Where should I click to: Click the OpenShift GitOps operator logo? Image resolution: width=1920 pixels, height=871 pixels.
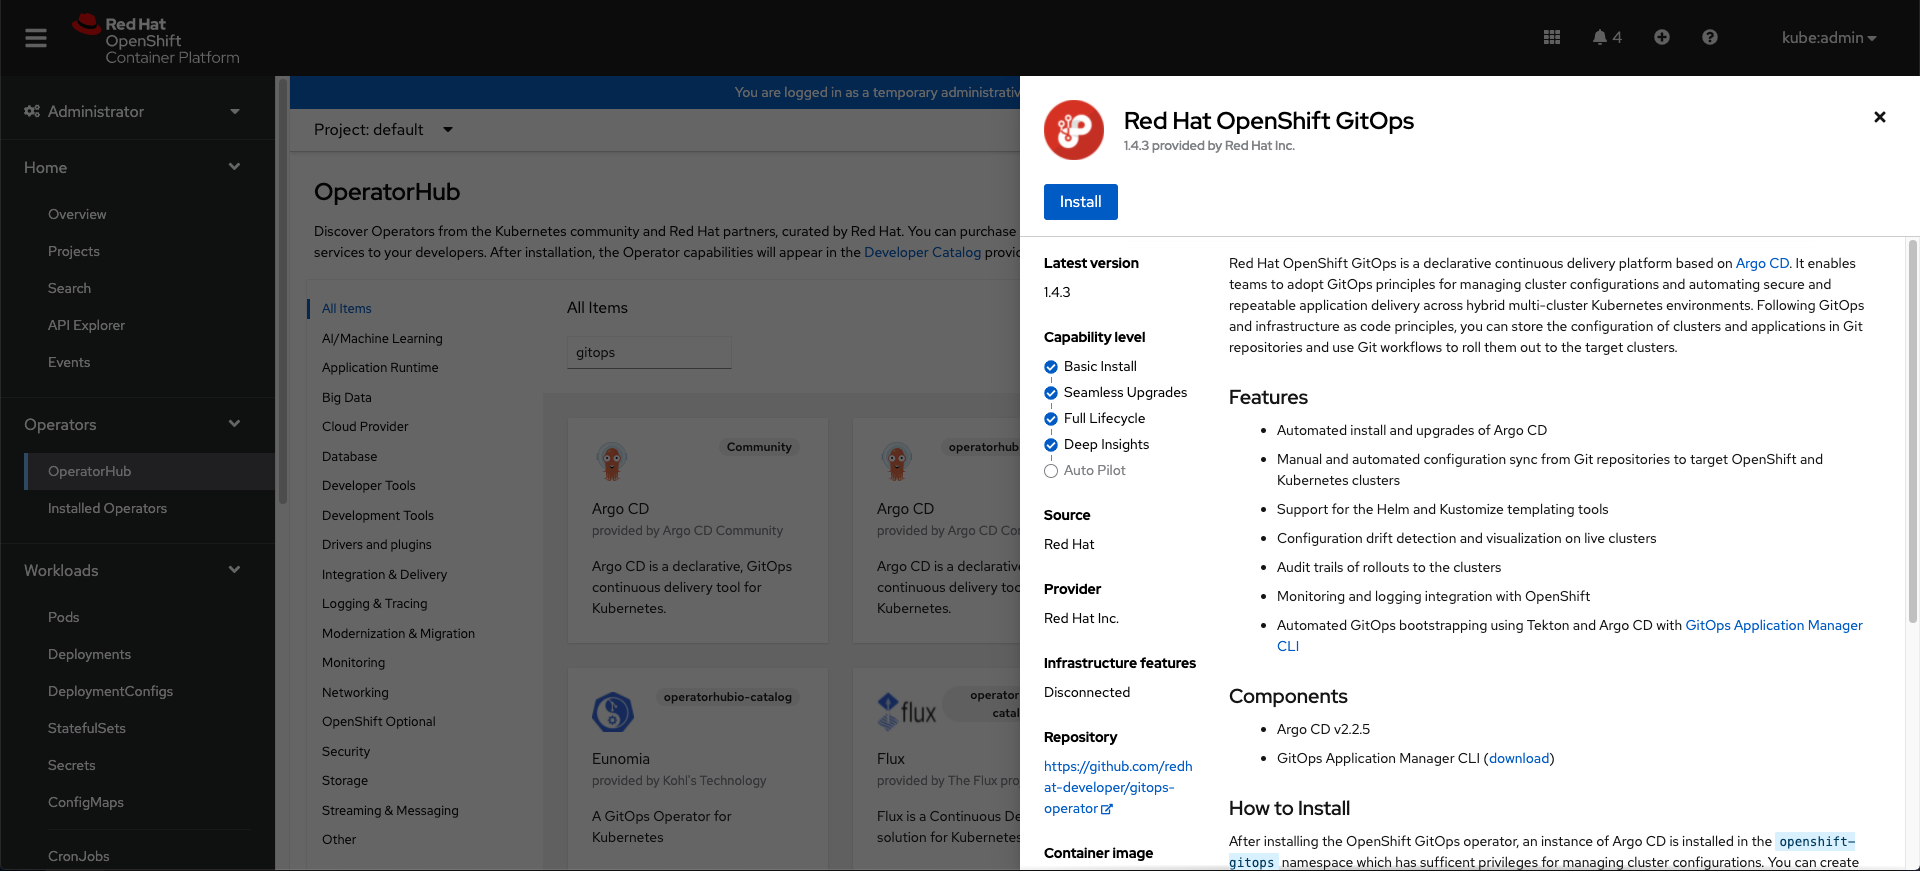1074,130
